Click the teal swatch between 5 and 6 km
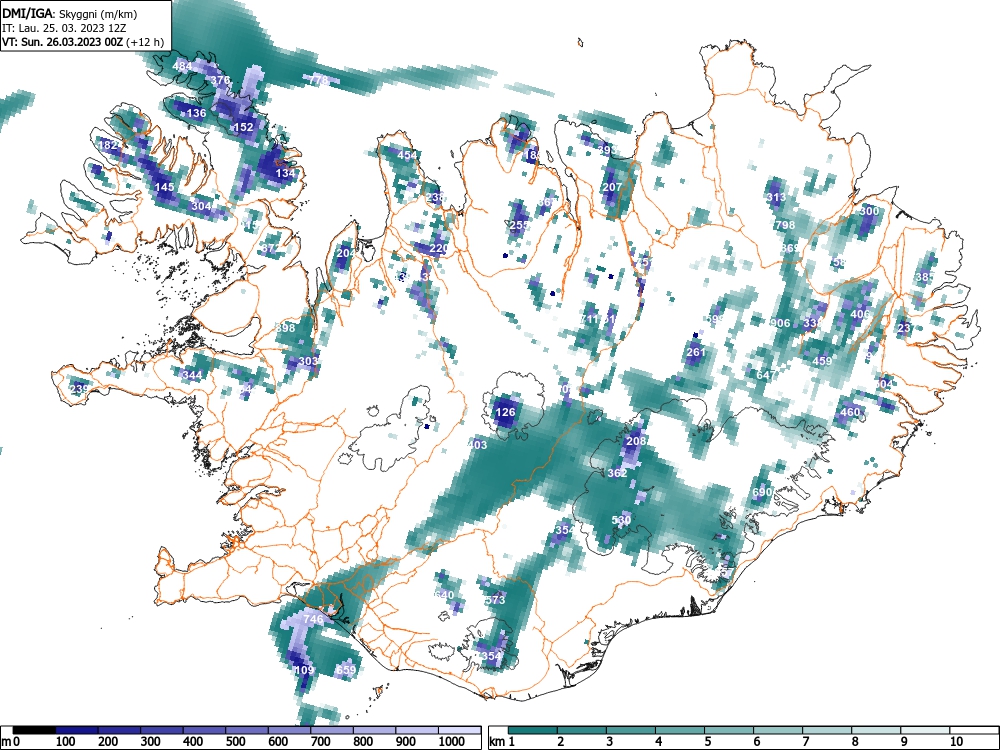 pyautogui.click(x=729, y=730)
